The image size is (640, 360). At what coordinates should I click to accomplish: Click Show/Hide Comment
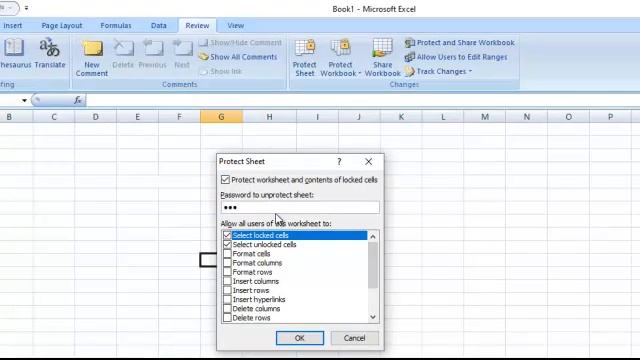240,42
